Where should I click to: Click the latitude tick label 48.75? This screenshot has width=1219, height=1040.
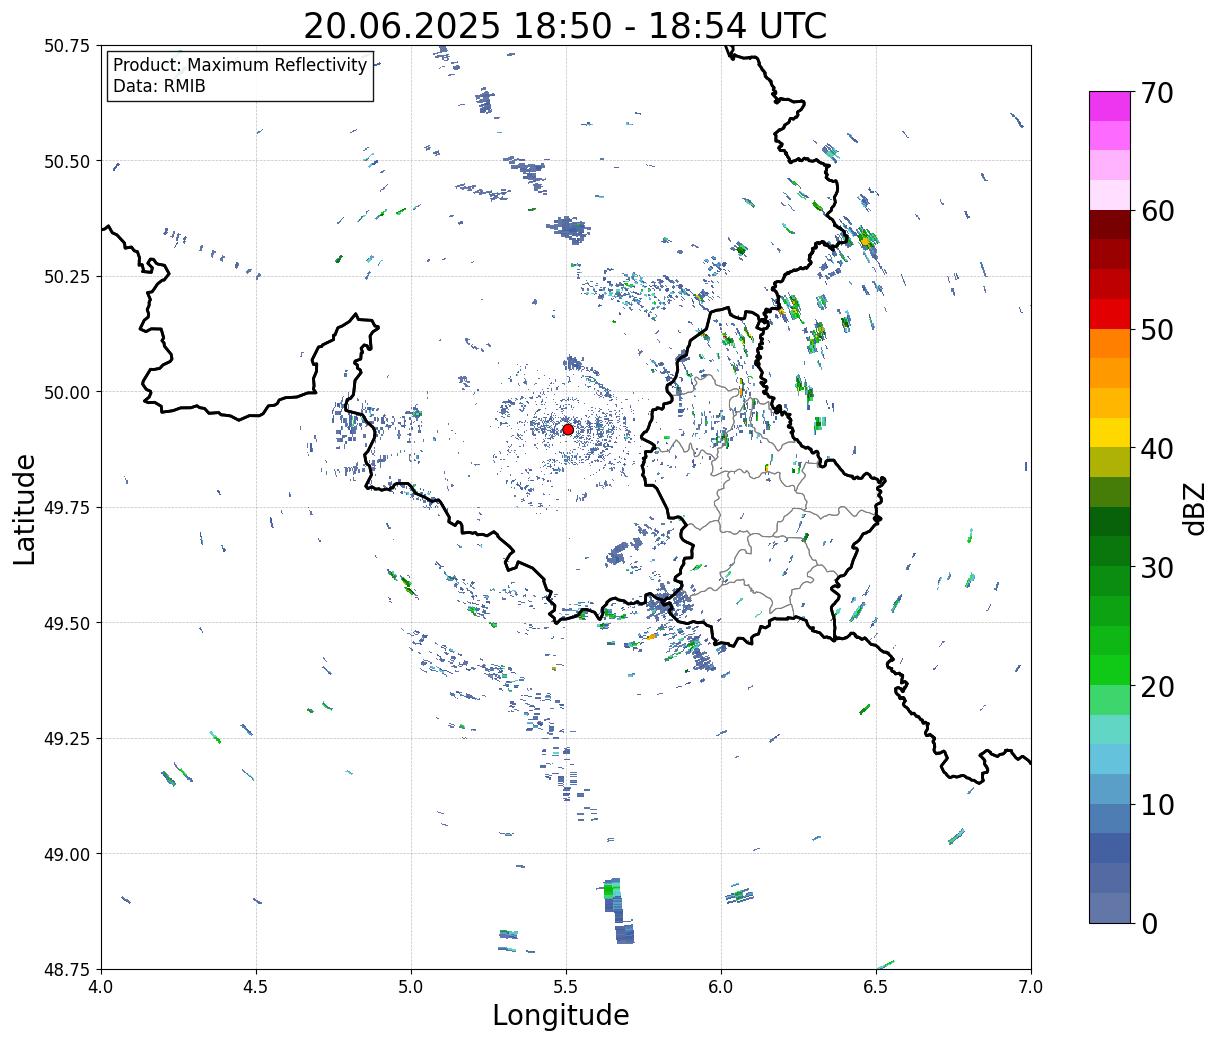[66, 969]
